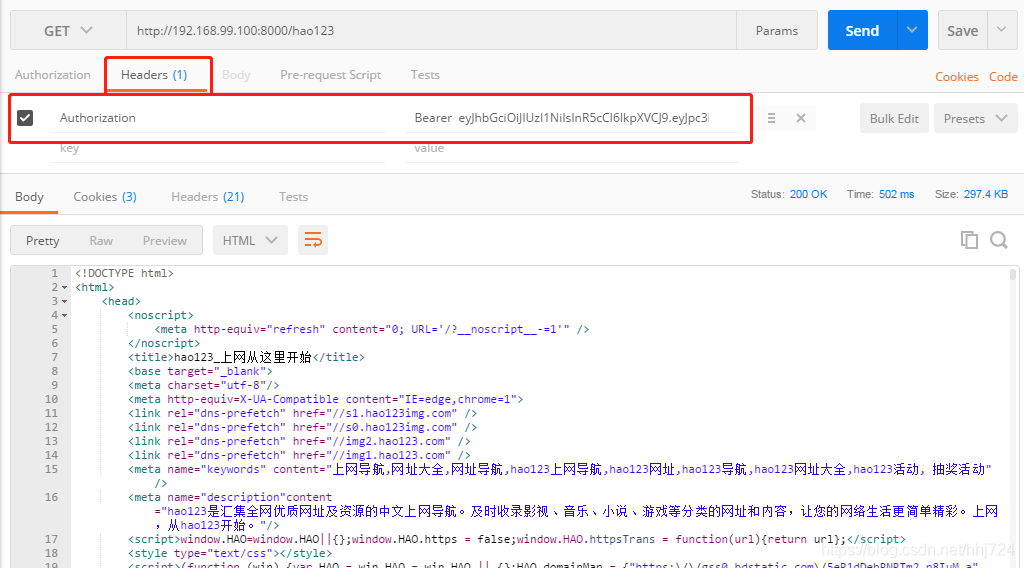Click the title tag line
Image resolution: width=1024 pixels, height=568 pixels.
(246, 358)
